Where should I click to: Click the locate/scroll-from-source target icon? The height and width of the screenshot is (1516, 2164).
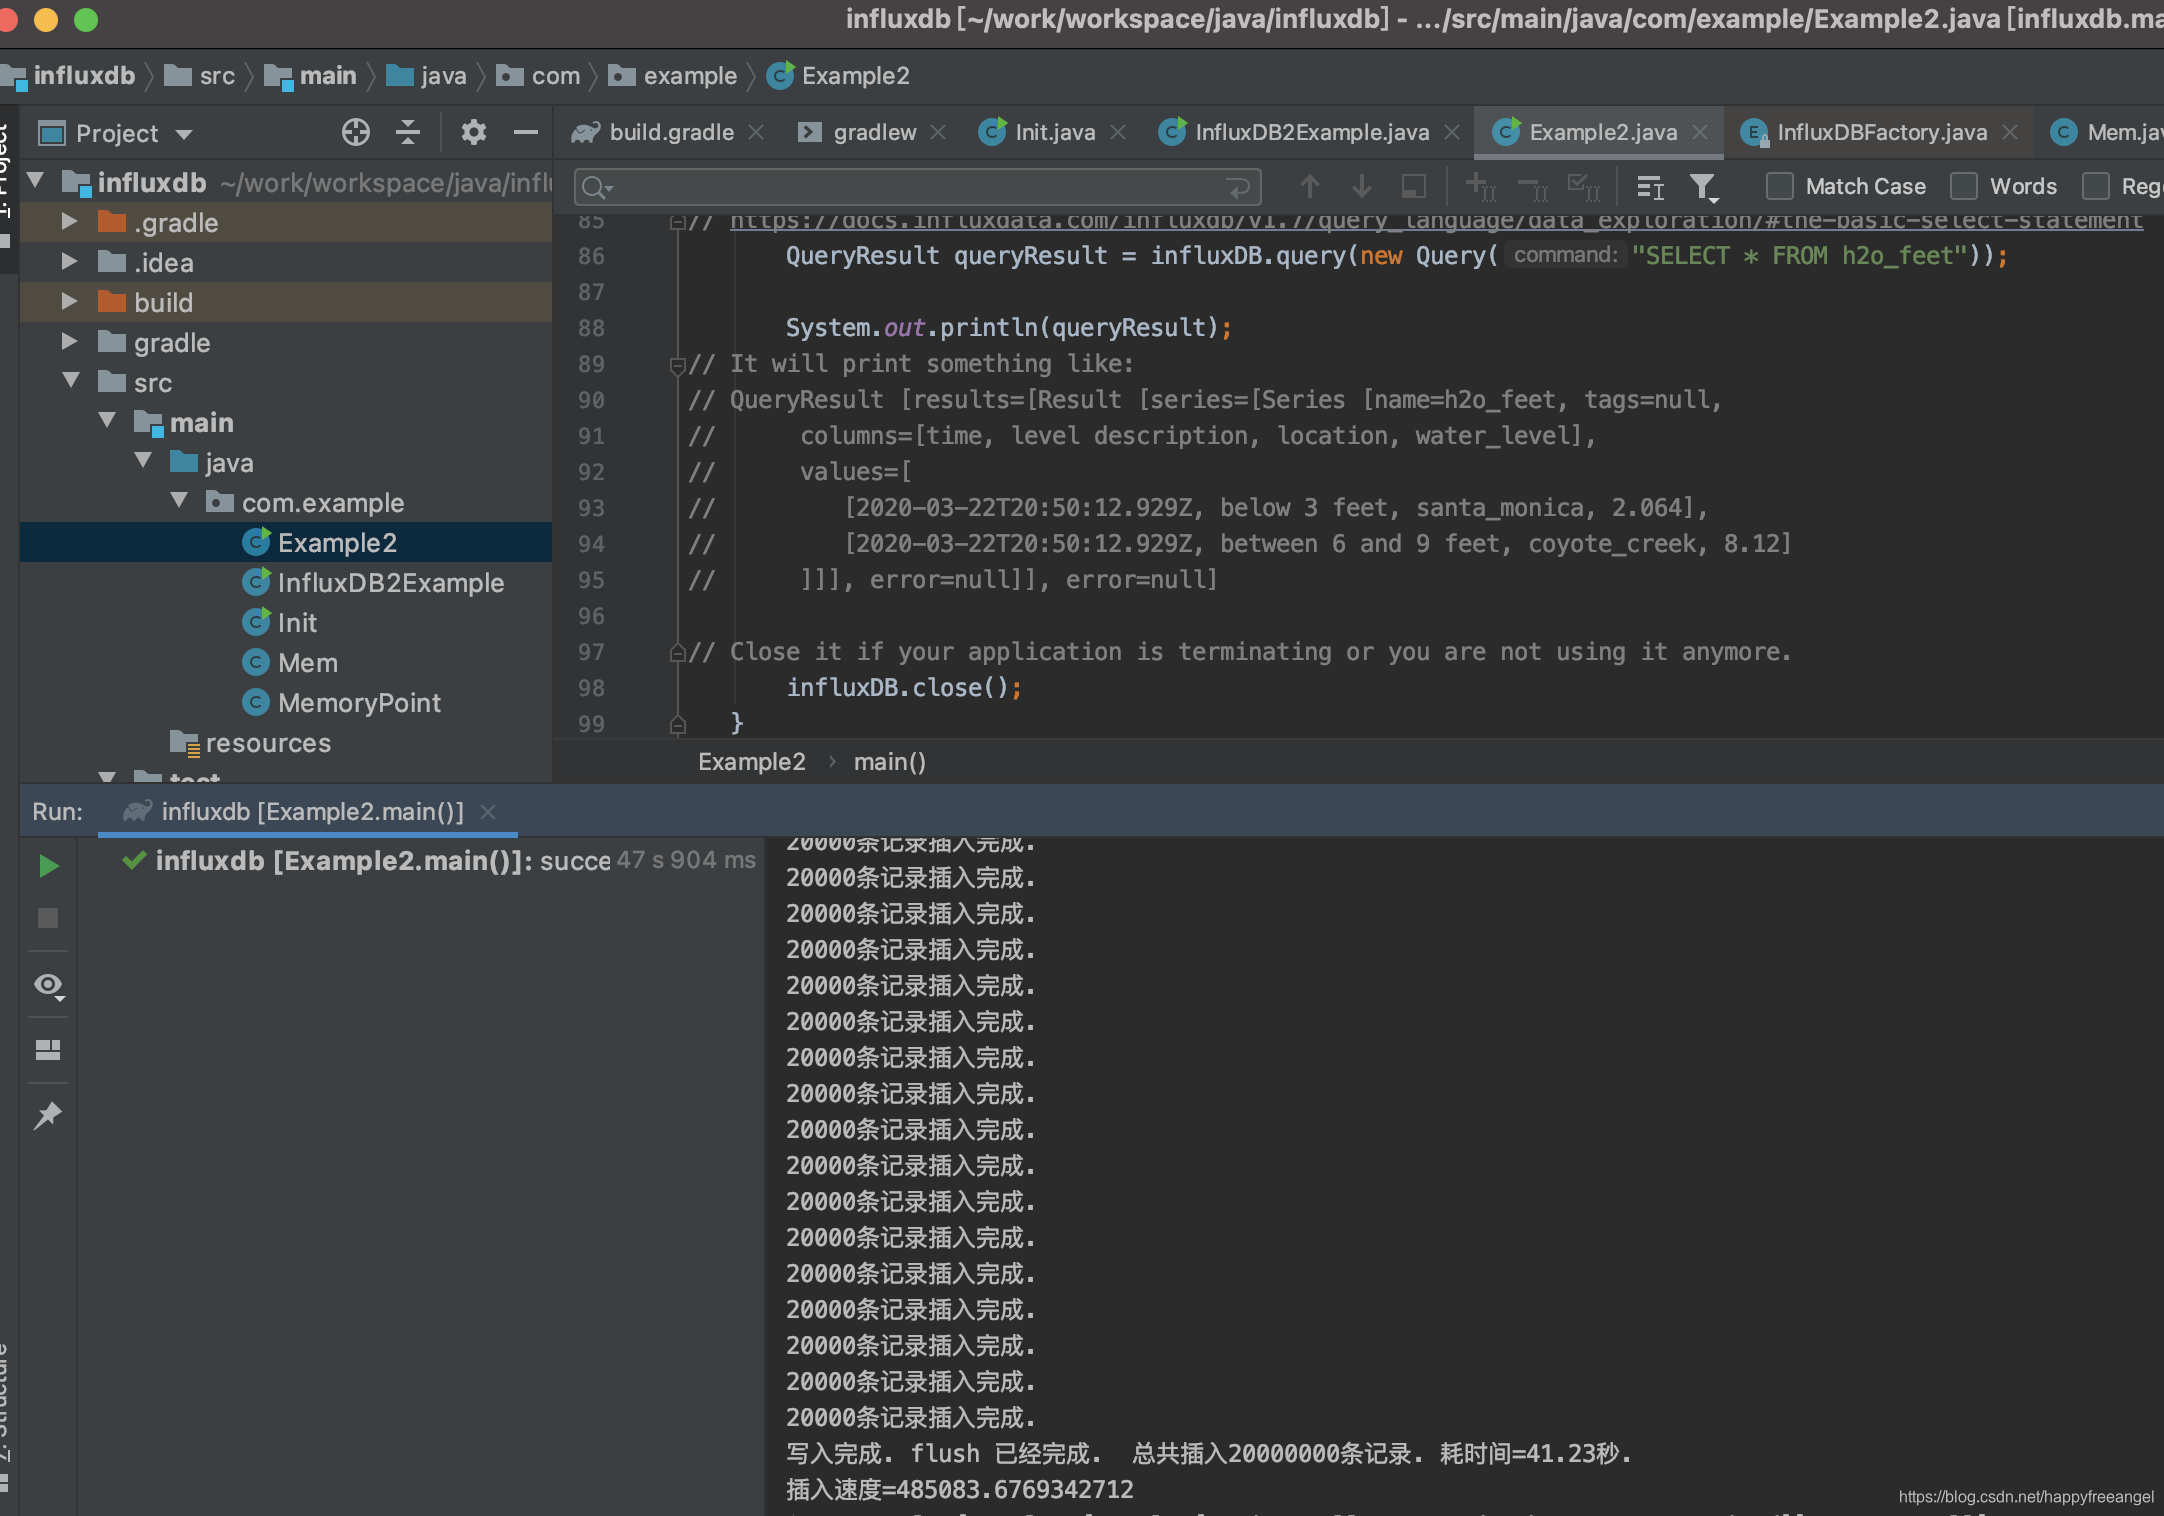pos(356,133)
